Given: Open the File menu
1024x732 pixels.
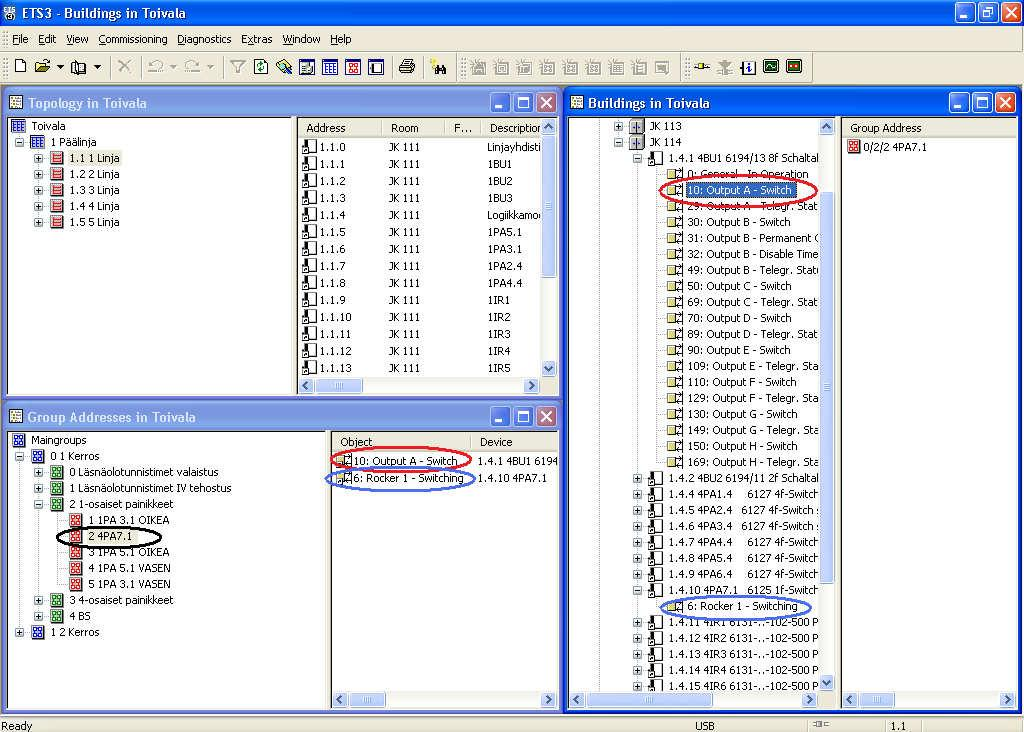Looking at the screenshot, I should click(x=20, y=39).
